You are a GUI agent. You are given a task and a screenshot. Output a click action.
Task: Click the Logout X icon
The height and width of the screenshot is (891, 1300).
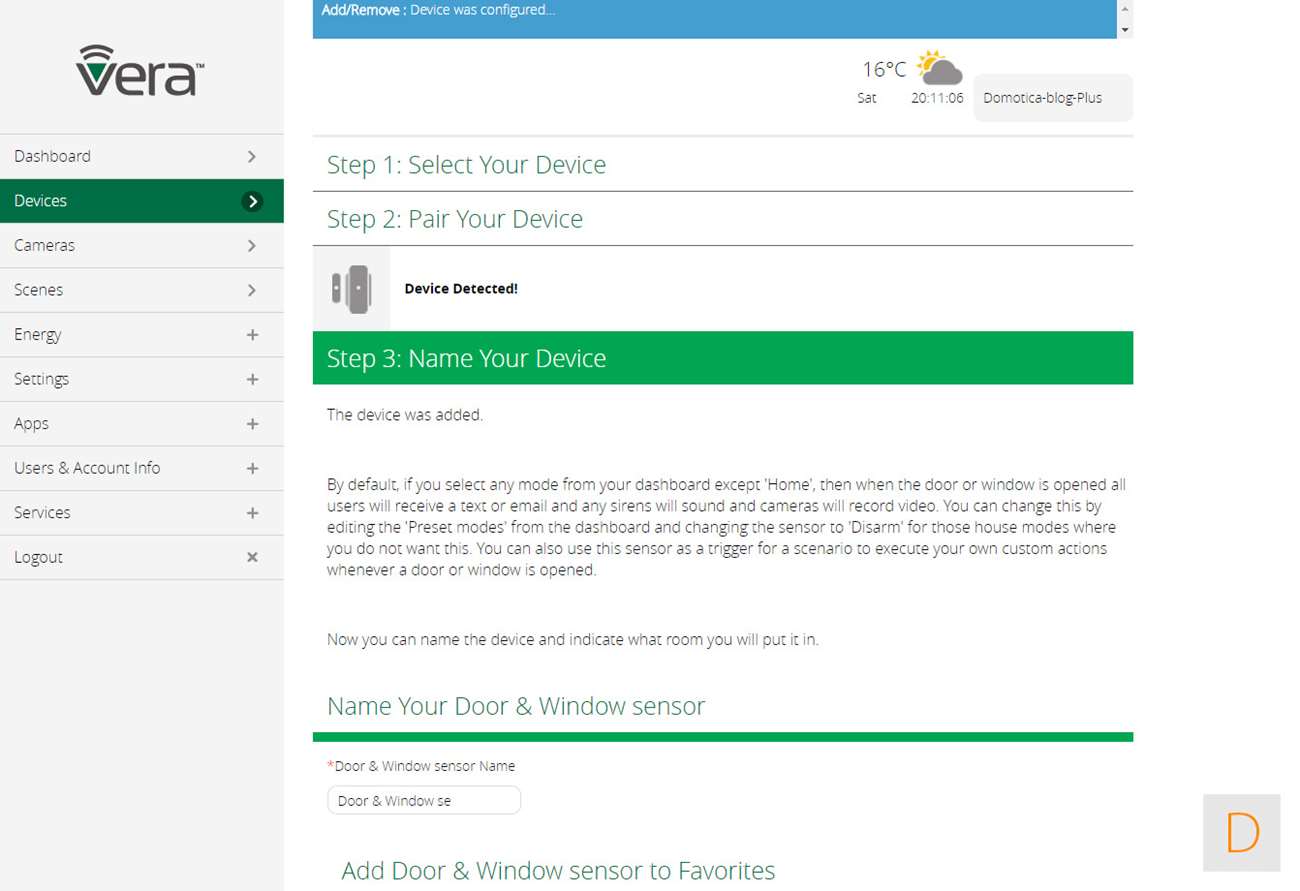(252, 557)
